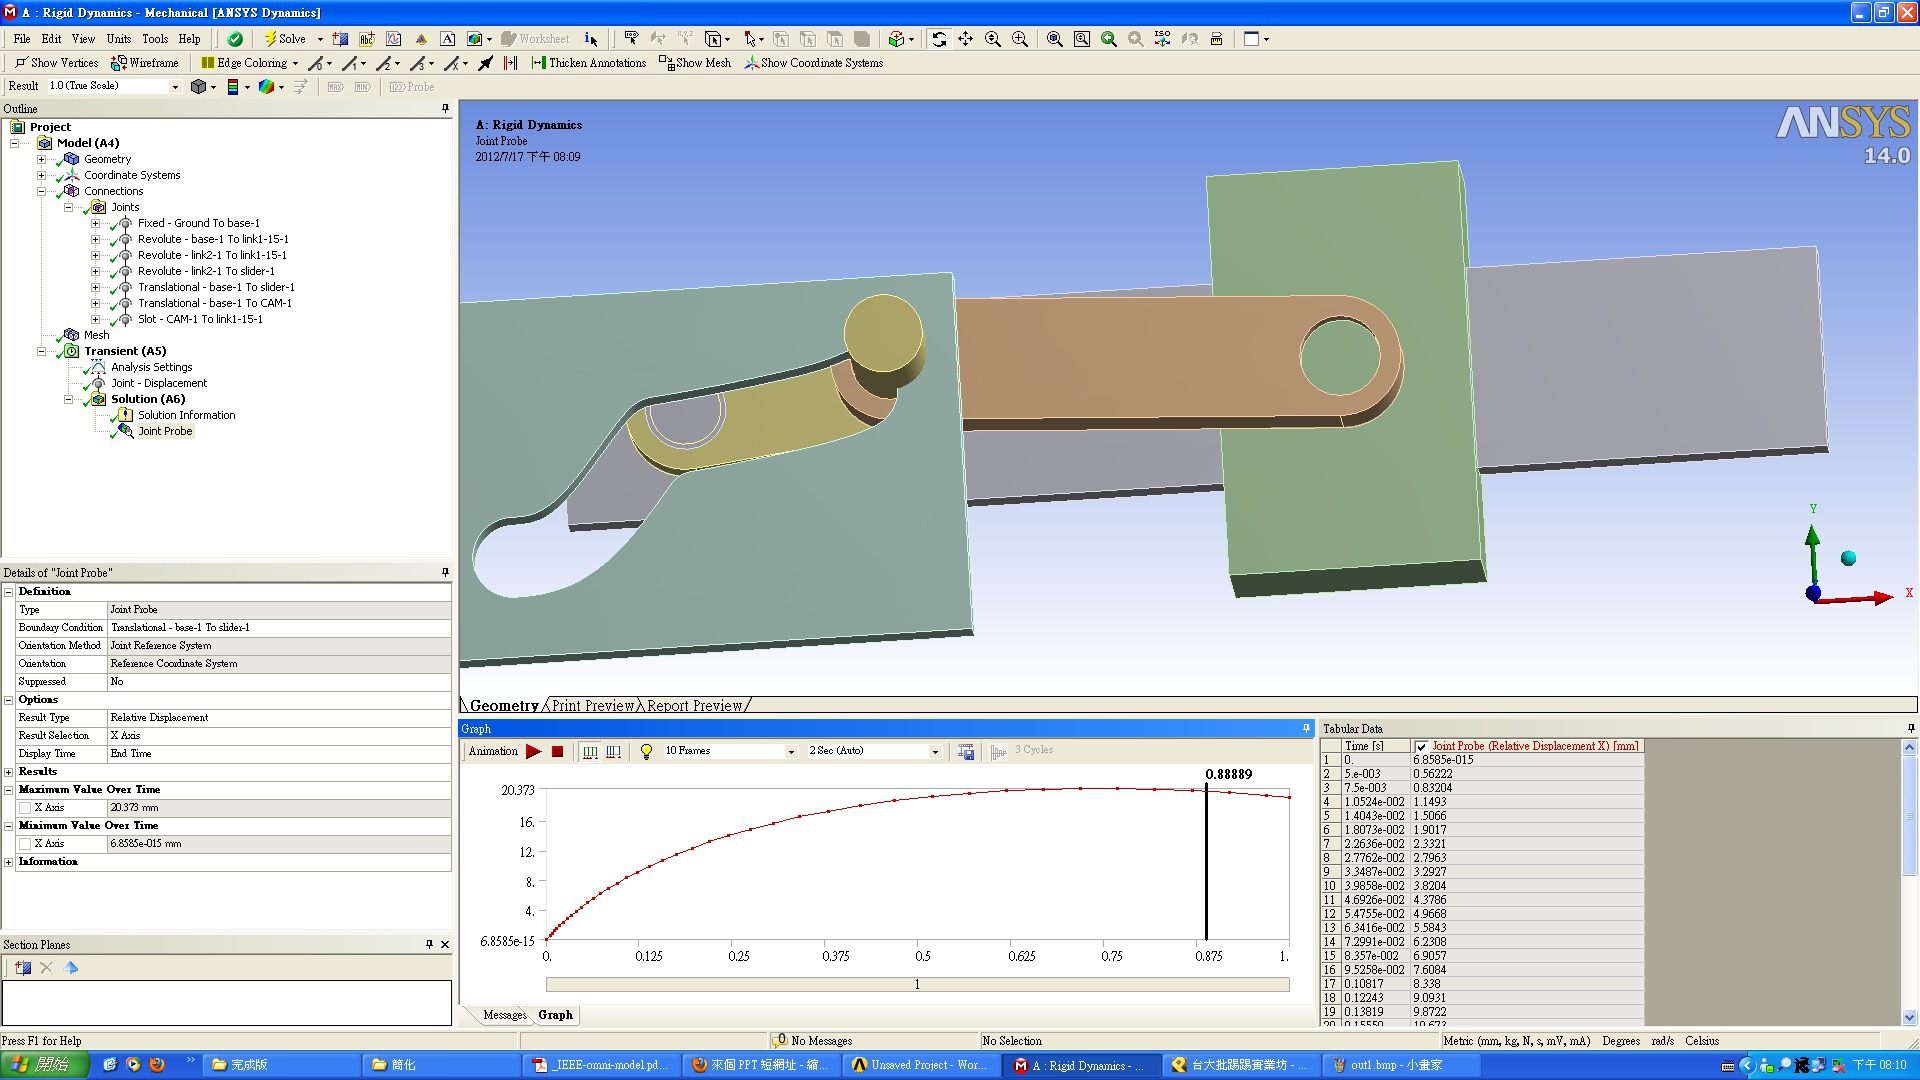Image resolution: width=1920 pixels, height=1080 pixels.
Task: Click the Wireframe display icon
Action: coord(146,63)
